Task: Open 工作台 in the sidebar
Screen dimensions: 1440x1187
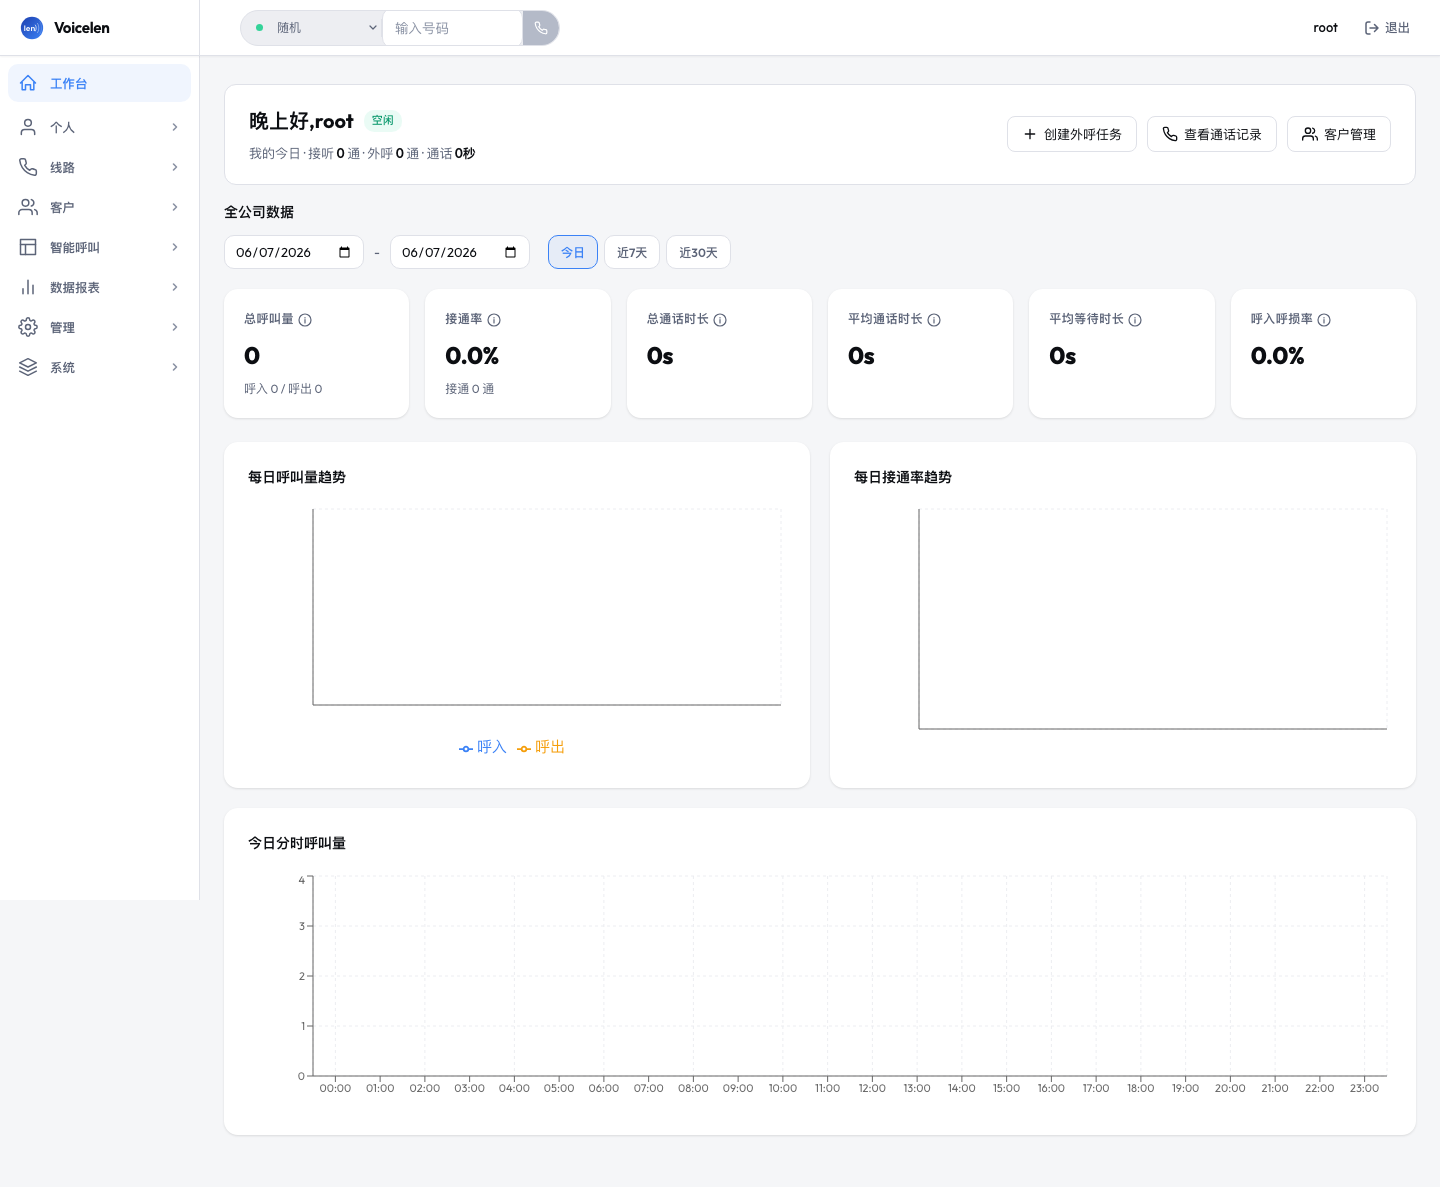Action: tap(99, 83)
